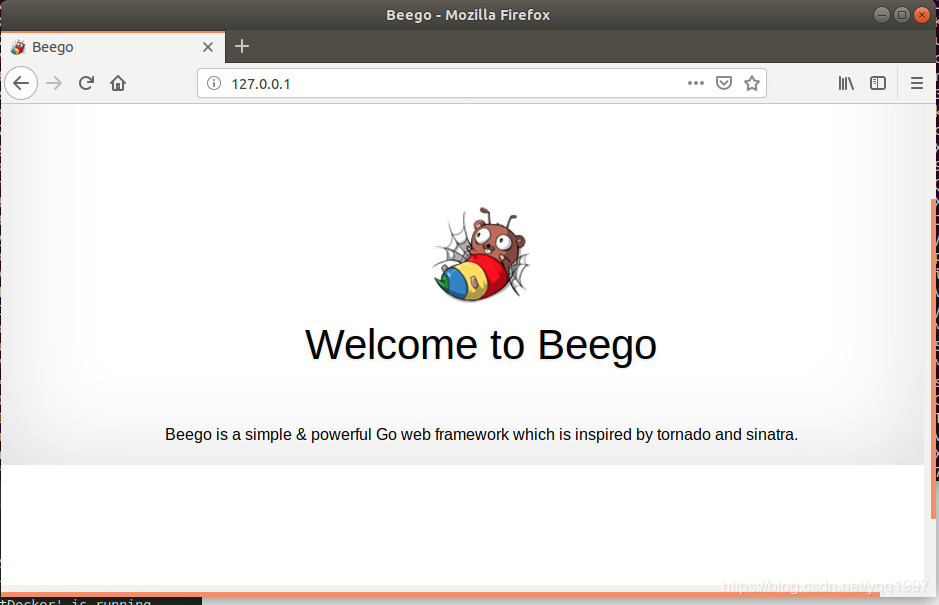Save the page to Pocket
The image size is (939, 605).
724,83
